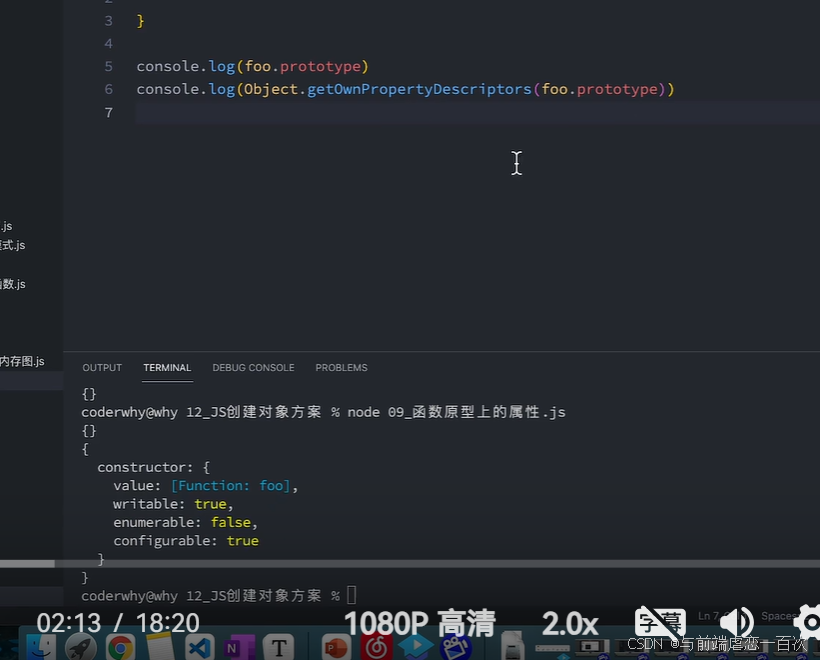Screen dimensions: 820x660
Task: Click 'node 09_函数原型上的属性.js' command text
Action: coord(457,412)
